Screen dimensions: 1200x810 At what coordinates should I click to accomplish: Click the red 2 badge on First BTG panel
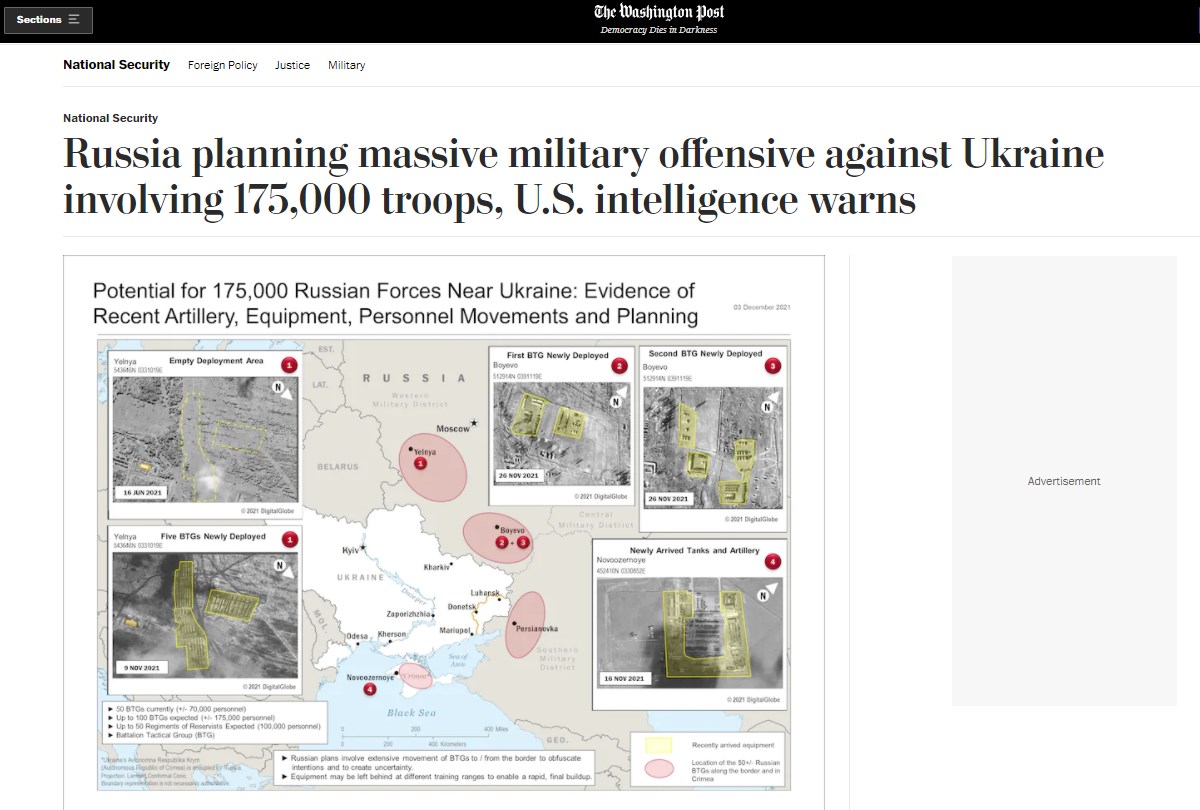pos(620,366)
